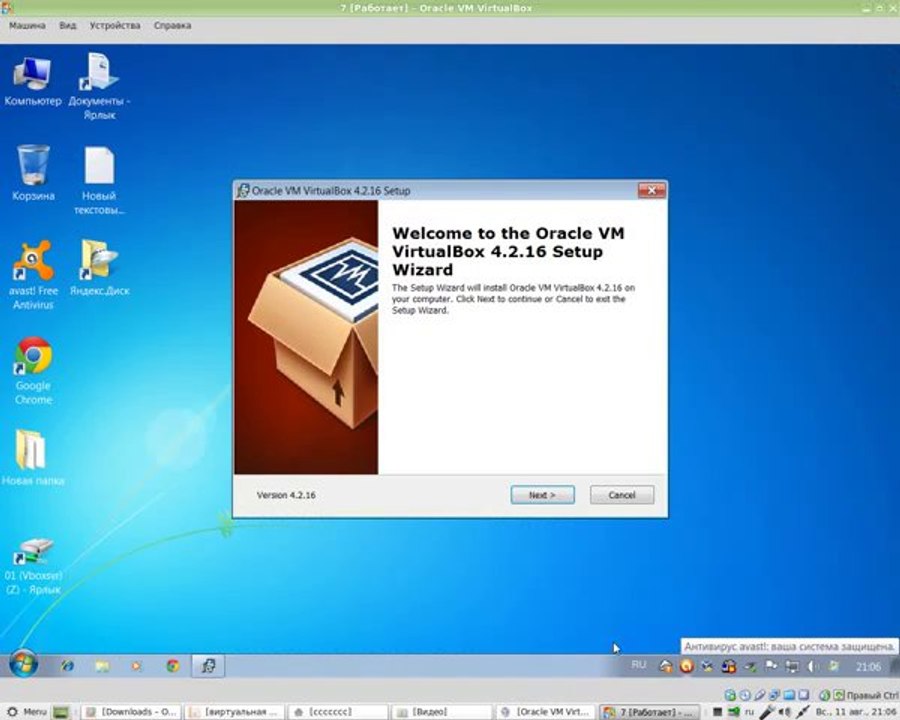
Task: Select the avast! Free Antivirus shortcut
Action: click(x=33, y=274)
